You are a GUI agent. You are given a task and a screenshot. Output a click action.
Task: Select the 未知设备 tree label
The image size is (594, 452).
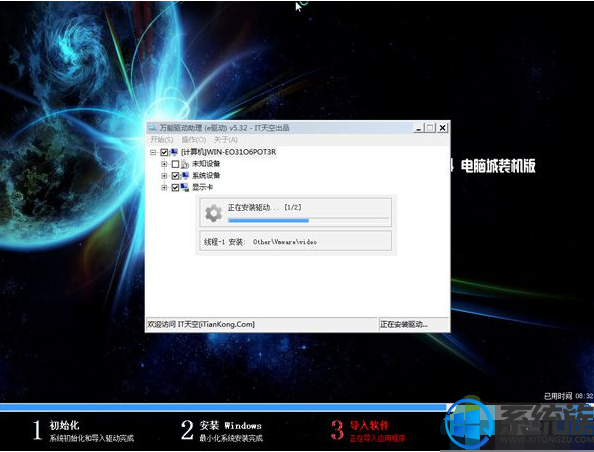coord(206,164)
